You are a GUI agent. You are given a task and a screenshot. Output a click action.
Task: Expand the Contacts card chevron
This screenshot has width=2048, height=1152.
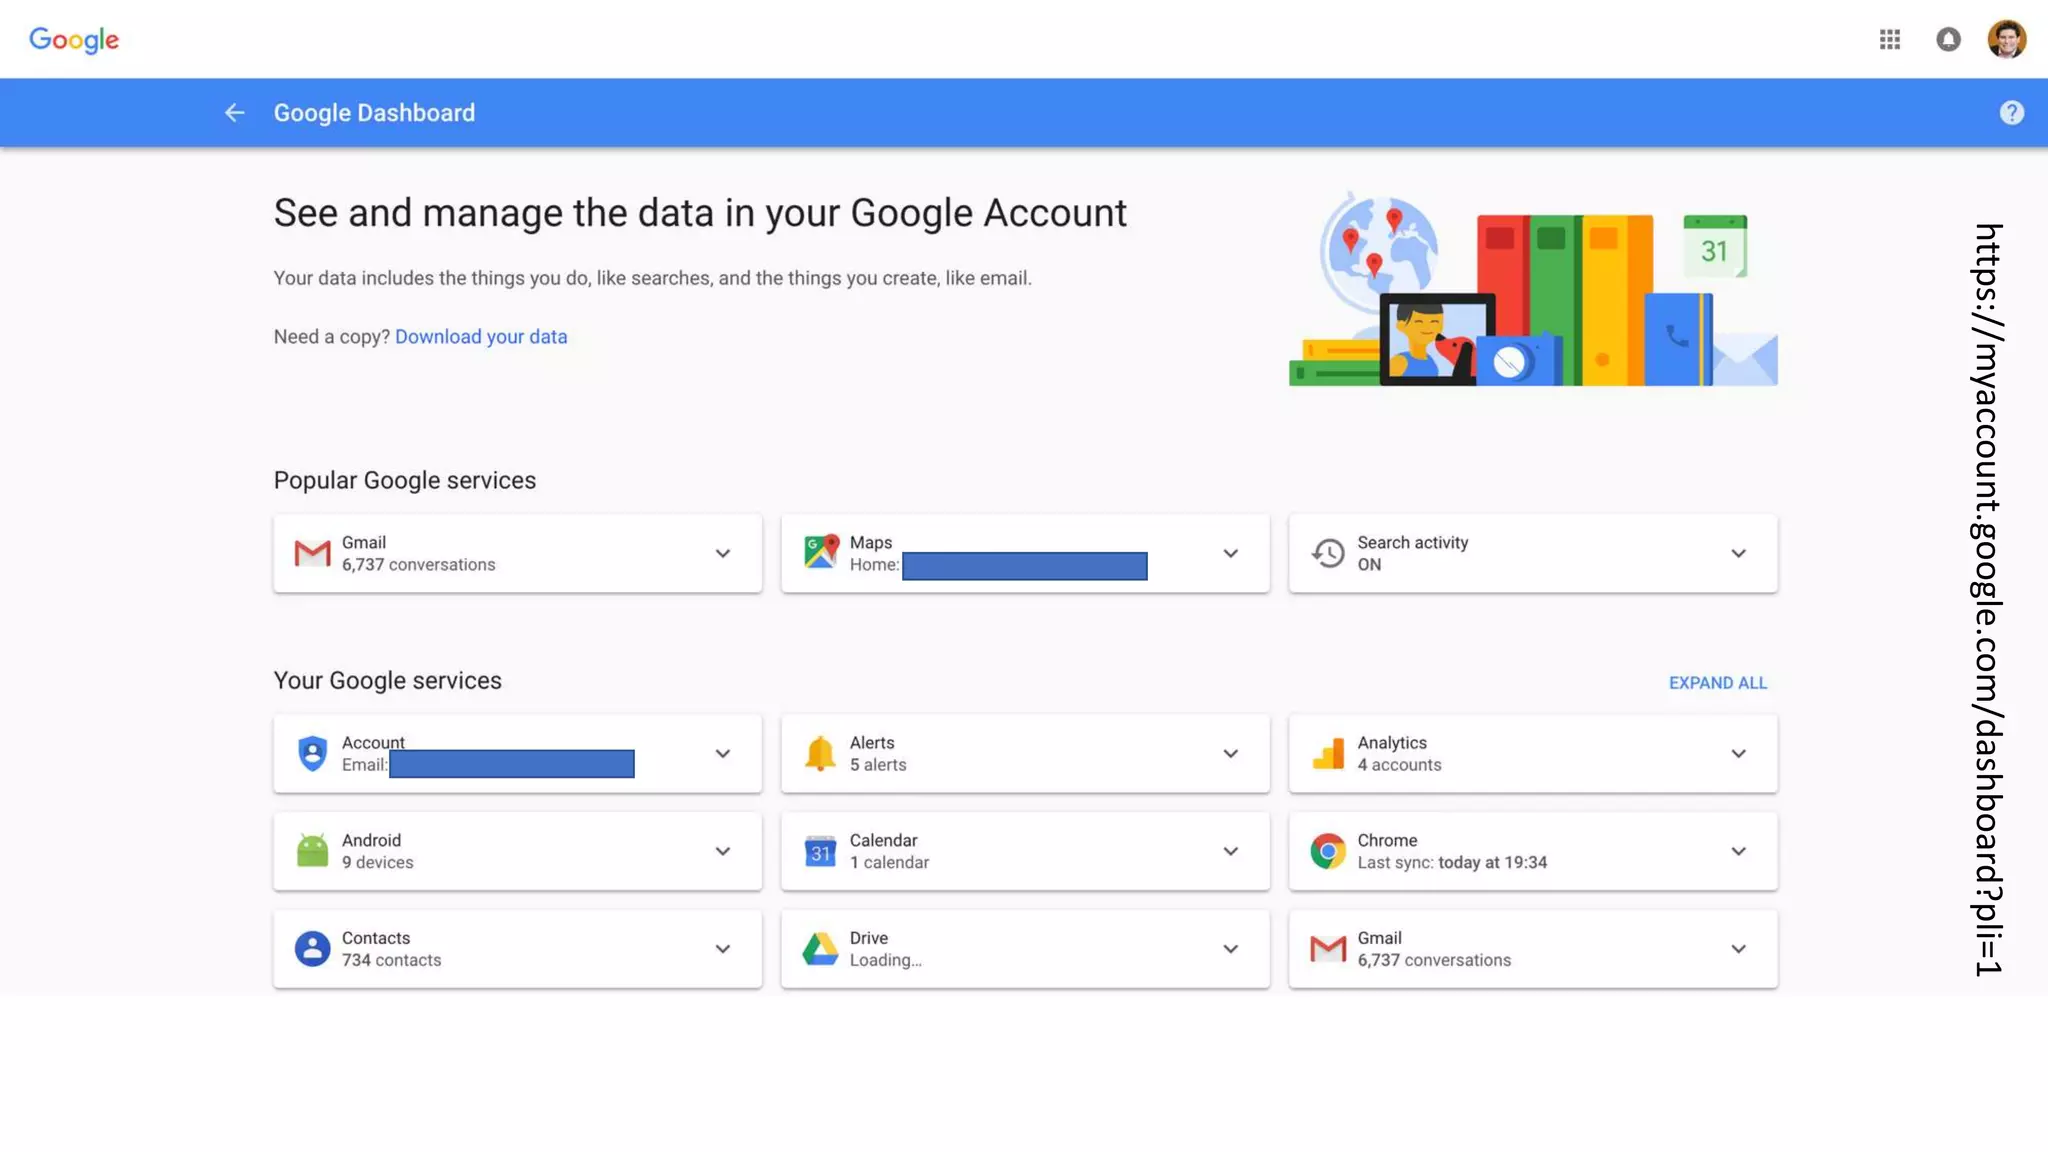[x=722, y=949]
